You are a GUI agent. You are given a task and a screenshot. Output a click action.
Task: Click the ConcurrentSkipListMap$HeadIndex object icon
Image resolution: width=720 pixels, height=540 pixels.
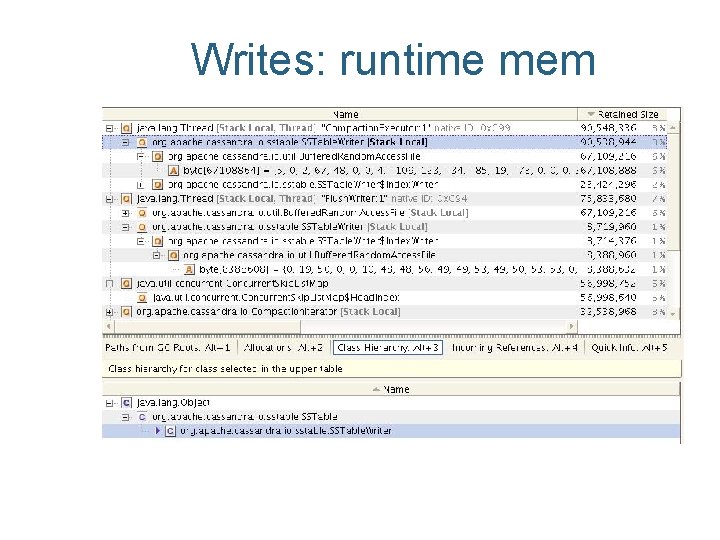[x=142, y=298]
